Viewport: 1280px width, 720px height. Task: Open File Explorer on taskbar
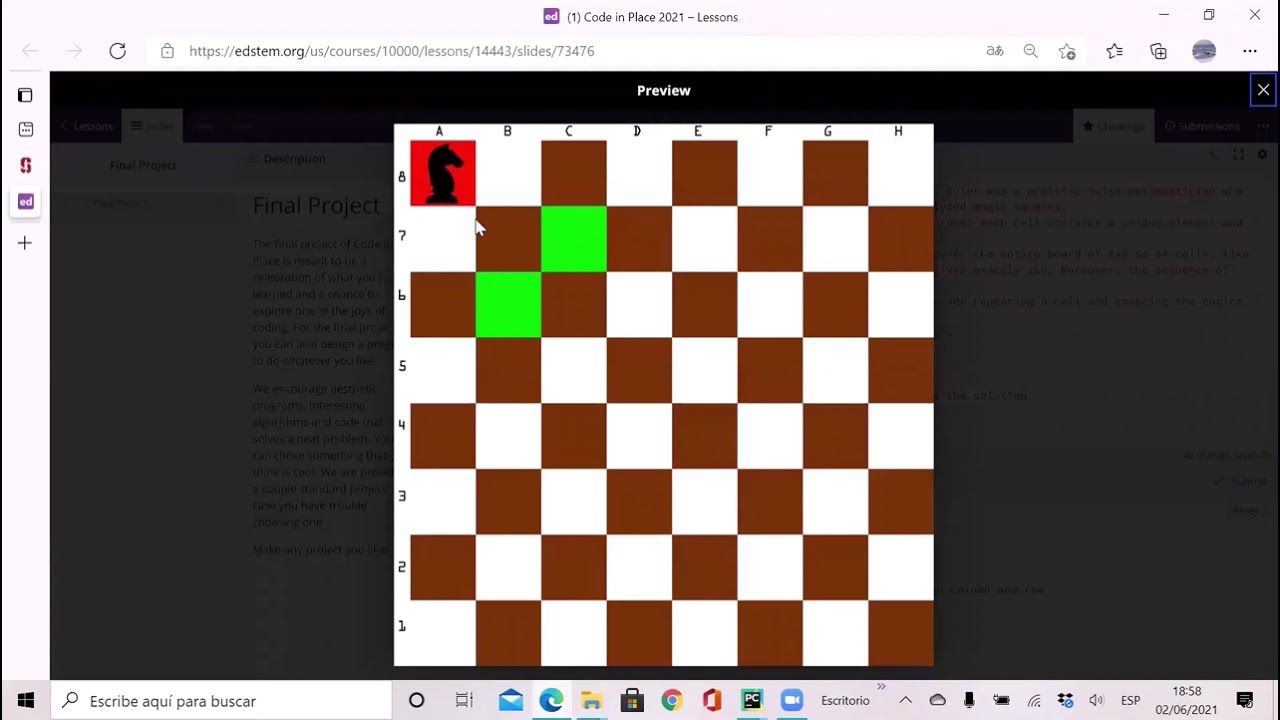tap(591, 700)
